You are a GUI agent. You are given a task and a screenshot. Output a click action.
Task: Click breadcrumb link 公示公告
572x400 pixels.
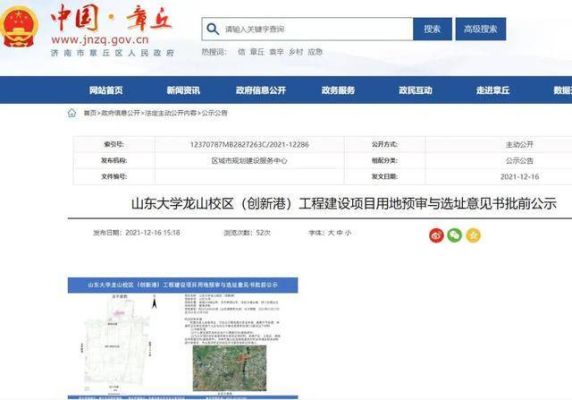214,113
